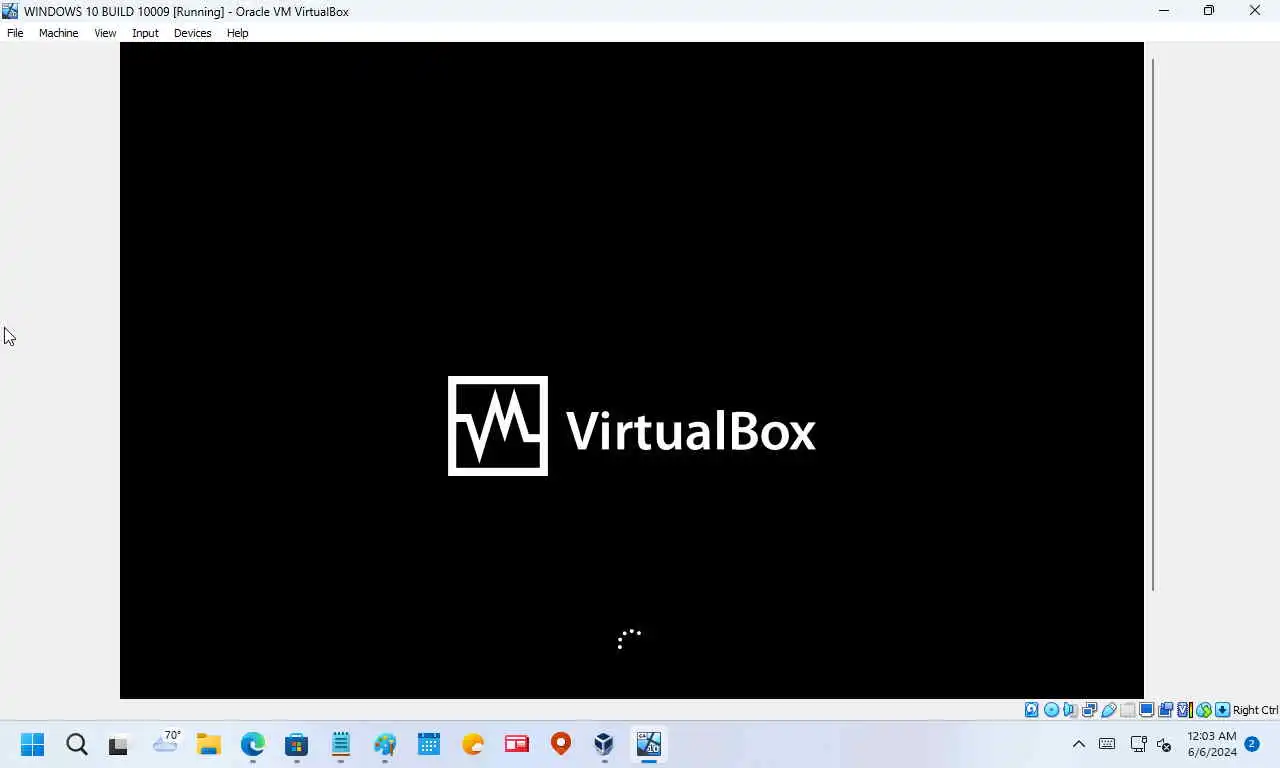The image size is (1280, 768).
Task: Click the muted volume tray icon
Action: point(1164,744)
